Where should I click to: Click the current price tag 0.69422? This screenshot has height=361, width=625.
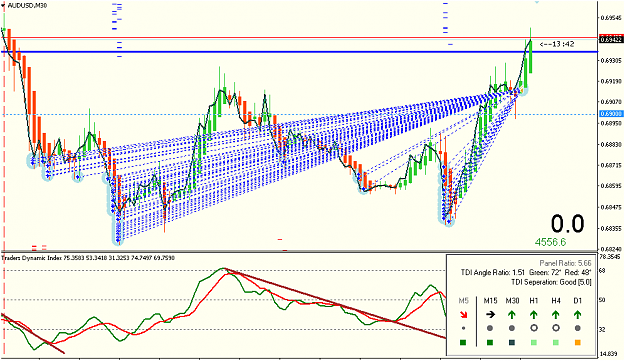[x=611, y=39]
